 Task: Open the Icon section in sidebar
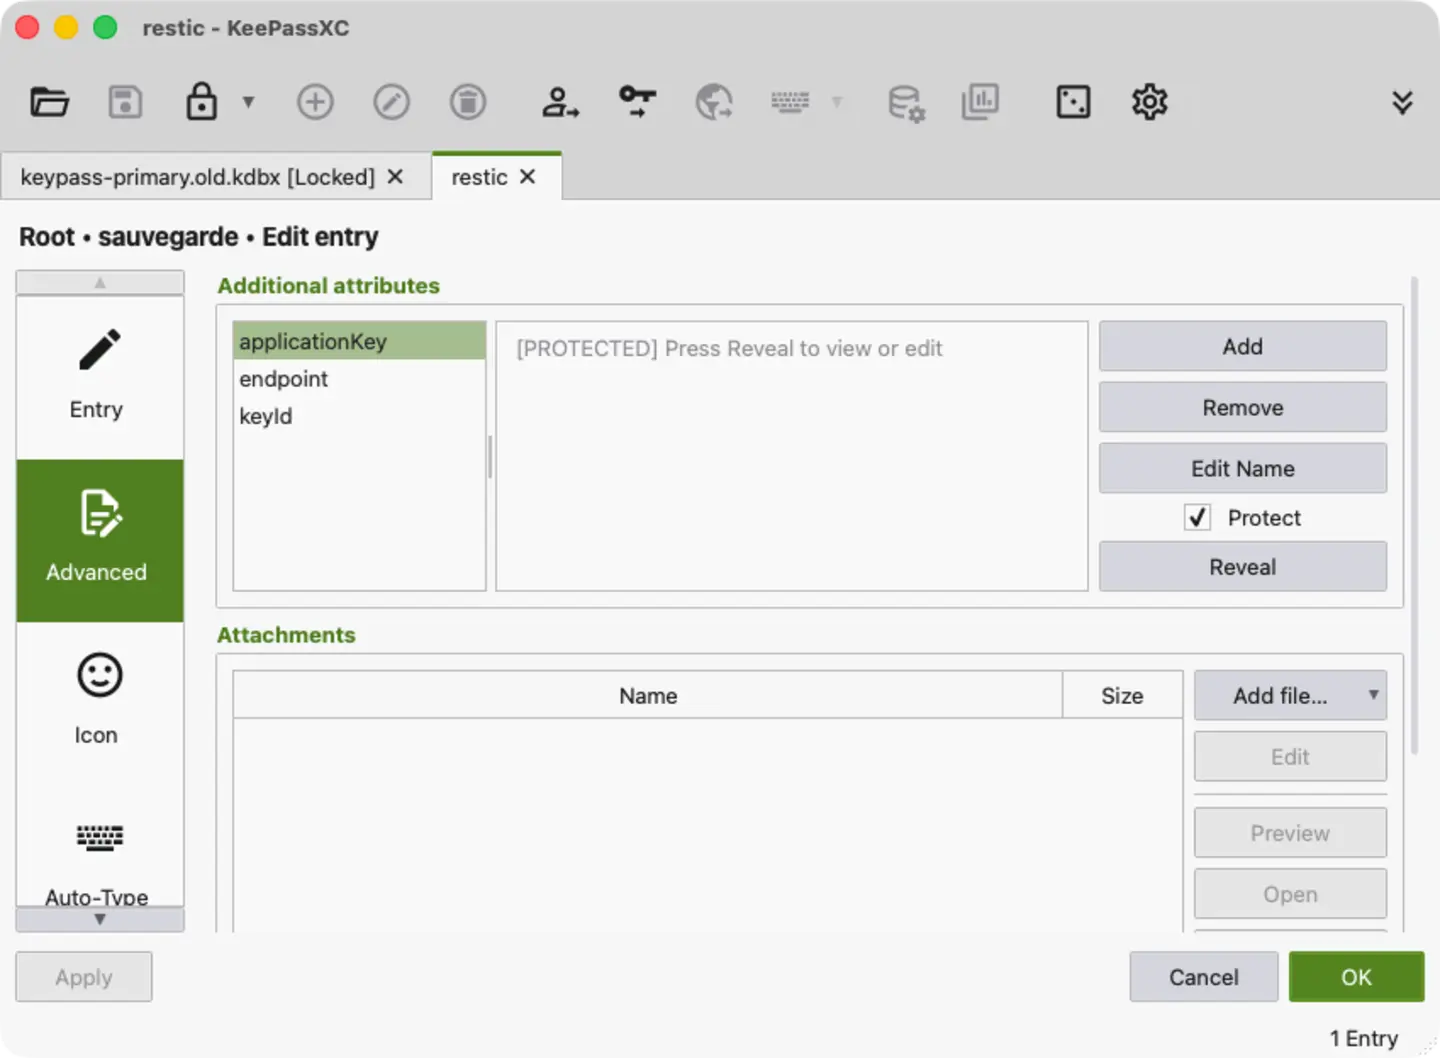(x=100, y=702)
